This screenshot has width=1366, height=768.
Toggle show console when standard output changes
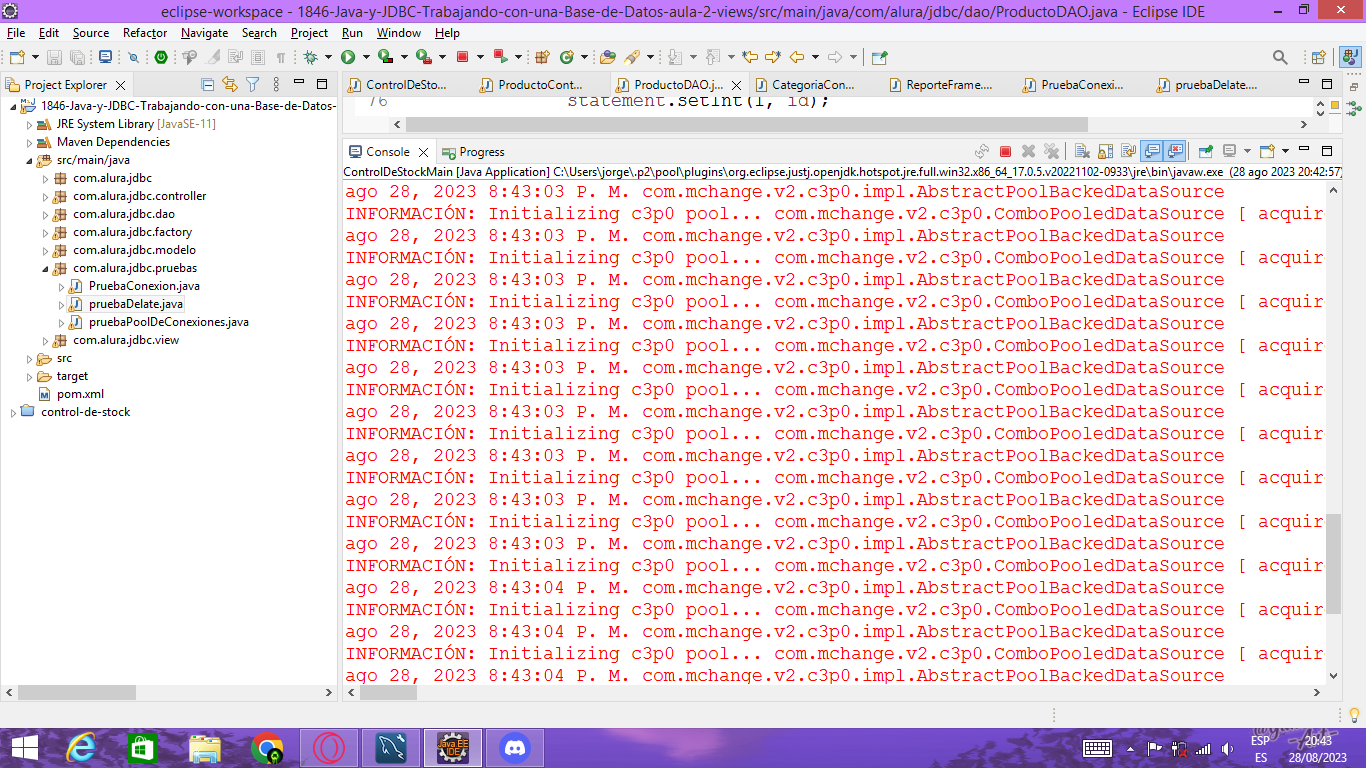1152,152
